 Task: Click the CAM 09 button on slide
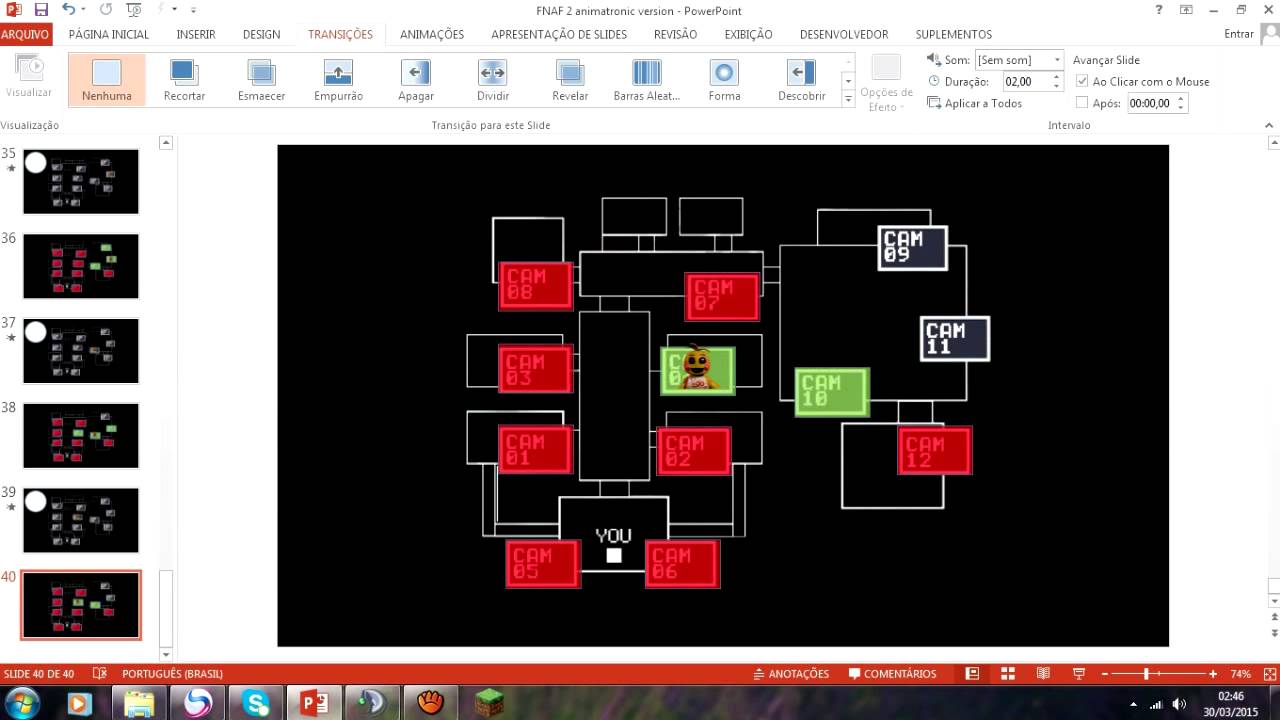(x=912, y=247)
